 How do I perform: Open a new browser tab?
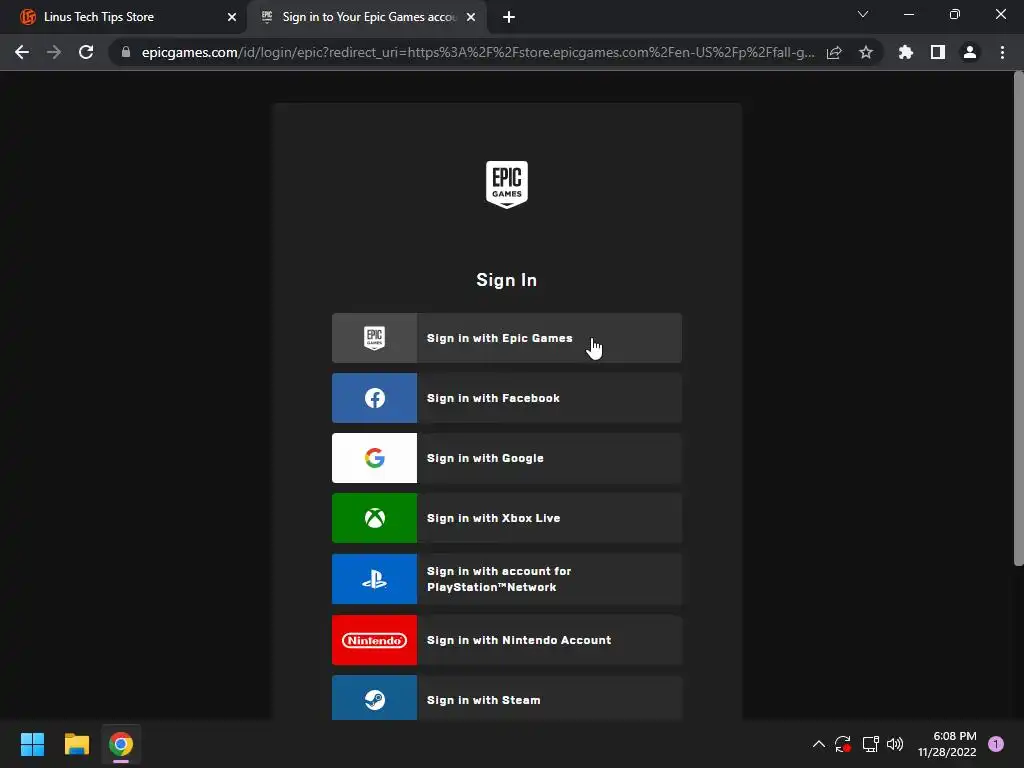point(509,17)
